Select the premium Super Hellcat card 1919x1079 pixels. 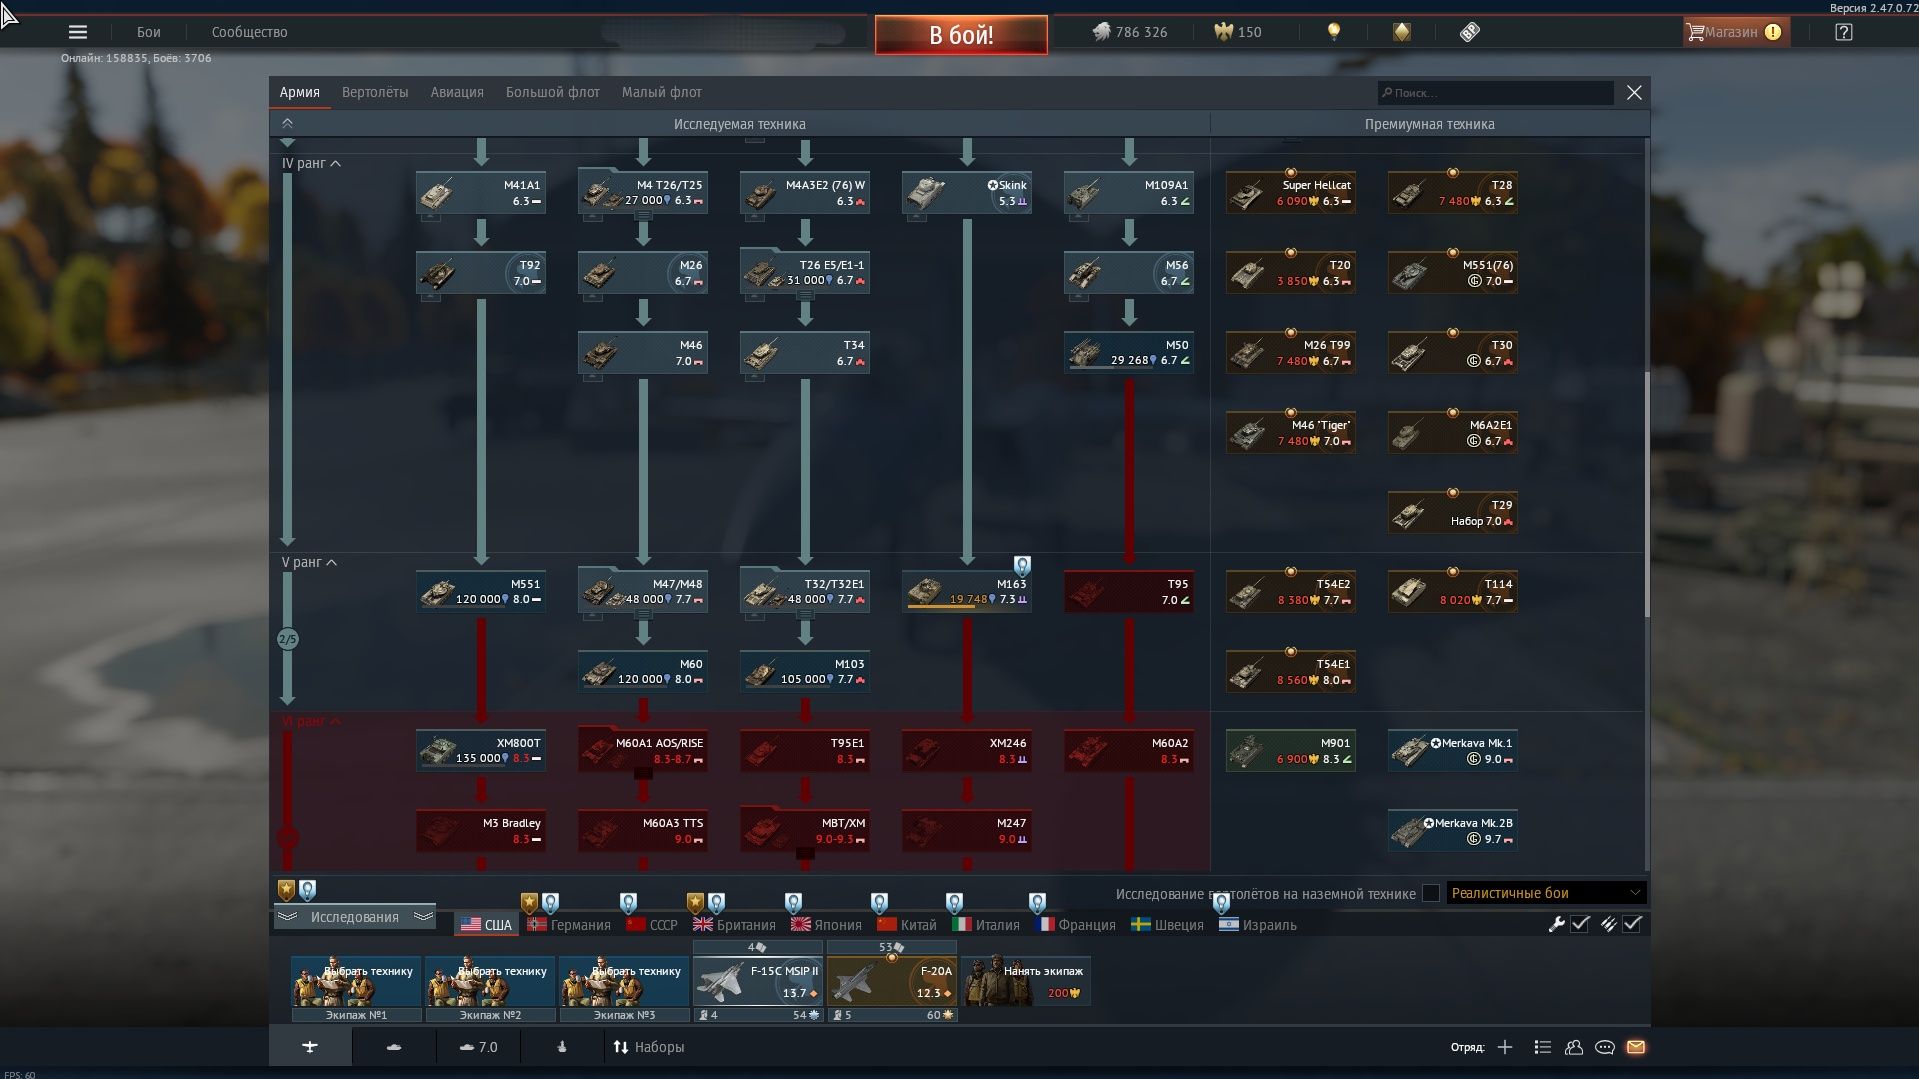[1291, 193]
